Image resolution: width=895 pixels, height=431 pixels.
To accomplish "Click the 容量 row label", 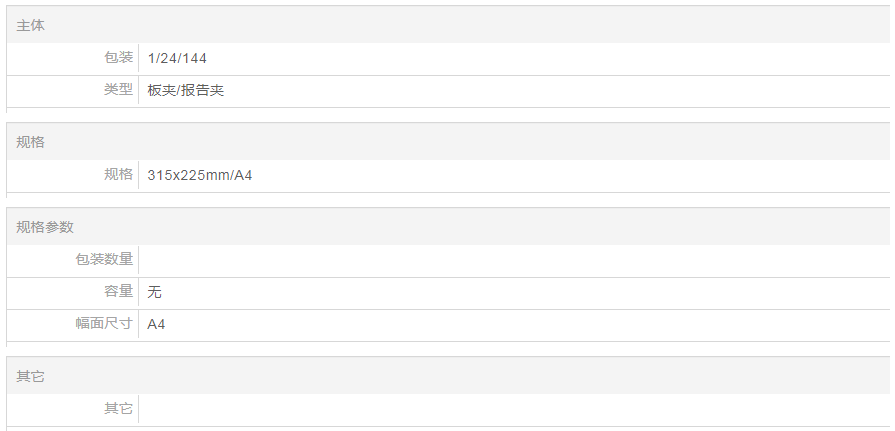I will click(x=118, y=292).
